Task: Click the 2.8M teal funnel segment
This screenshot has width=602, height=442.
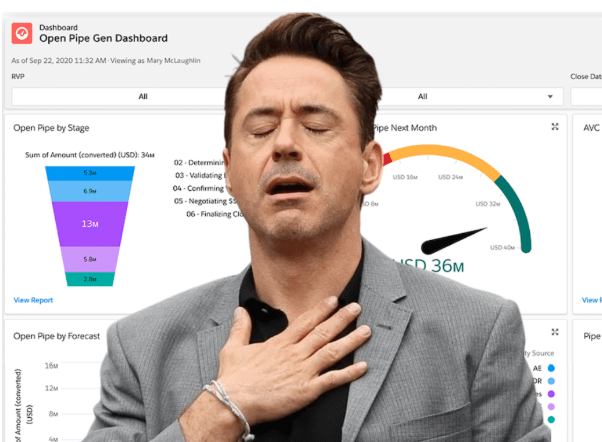Action: tap(90, 279)
